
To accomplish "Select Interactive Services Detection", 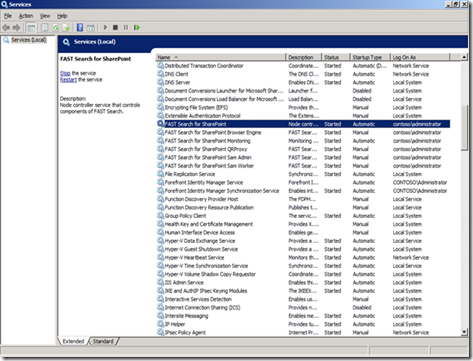I will click(303, 299).
